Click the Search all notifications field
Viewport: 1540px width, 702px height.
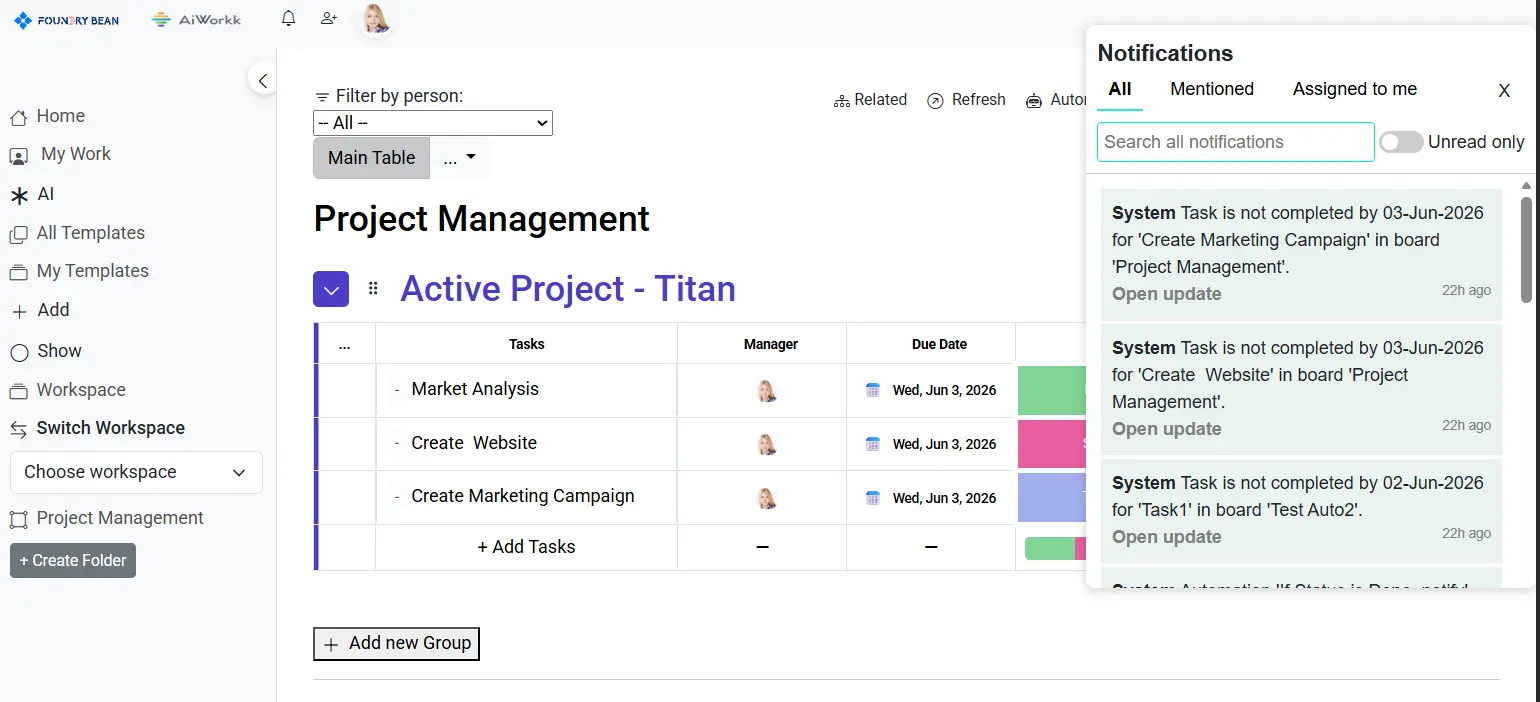1236,142
